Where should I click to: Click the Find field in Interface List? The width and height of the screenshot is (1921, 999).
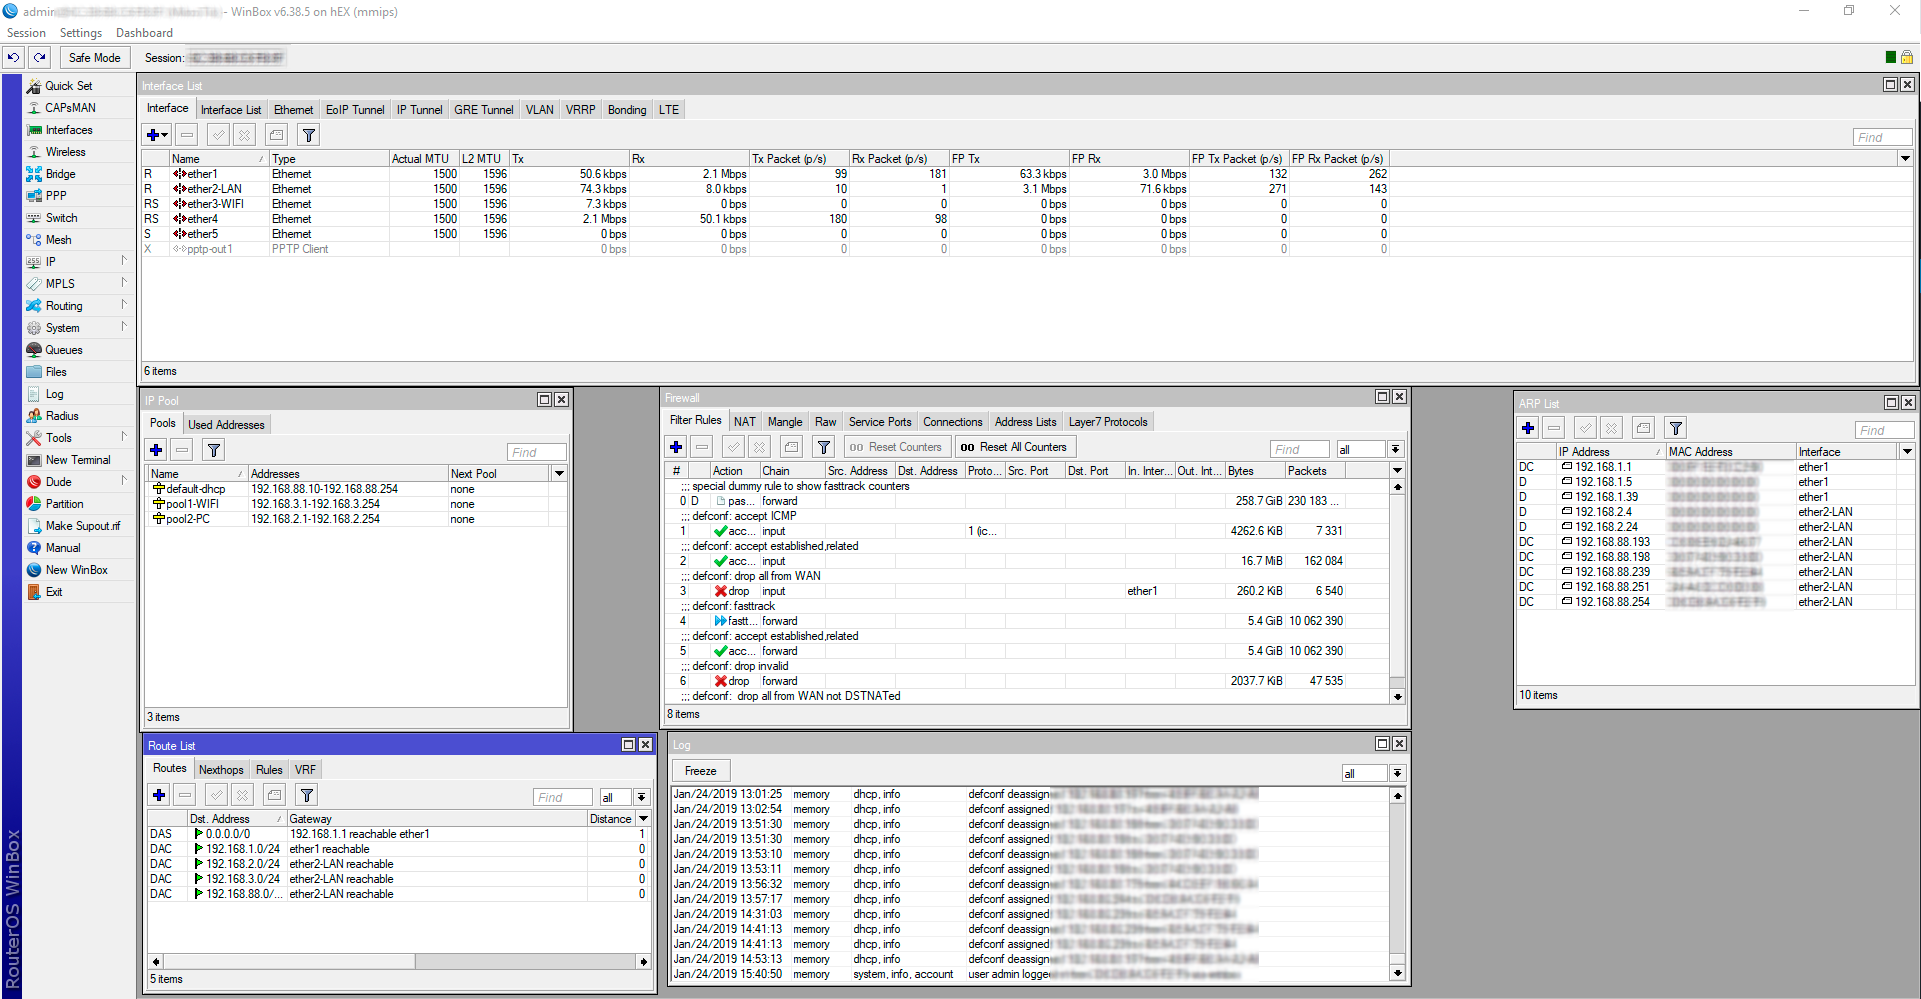tap(1881, 137)
